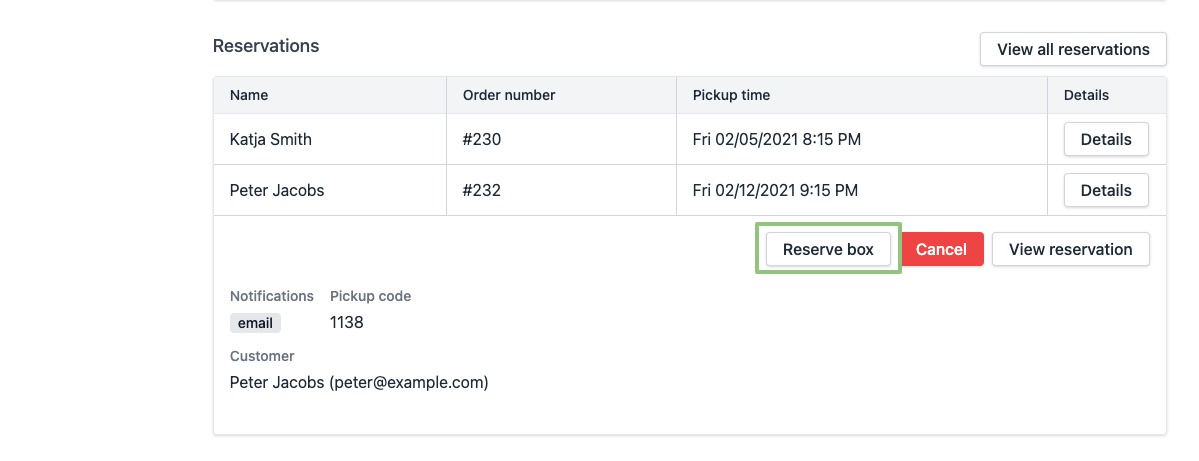The width and height of the screenshot is (1199, 461).
Task: Click the pickup code 1138
Action: click(x=347, y=323)
